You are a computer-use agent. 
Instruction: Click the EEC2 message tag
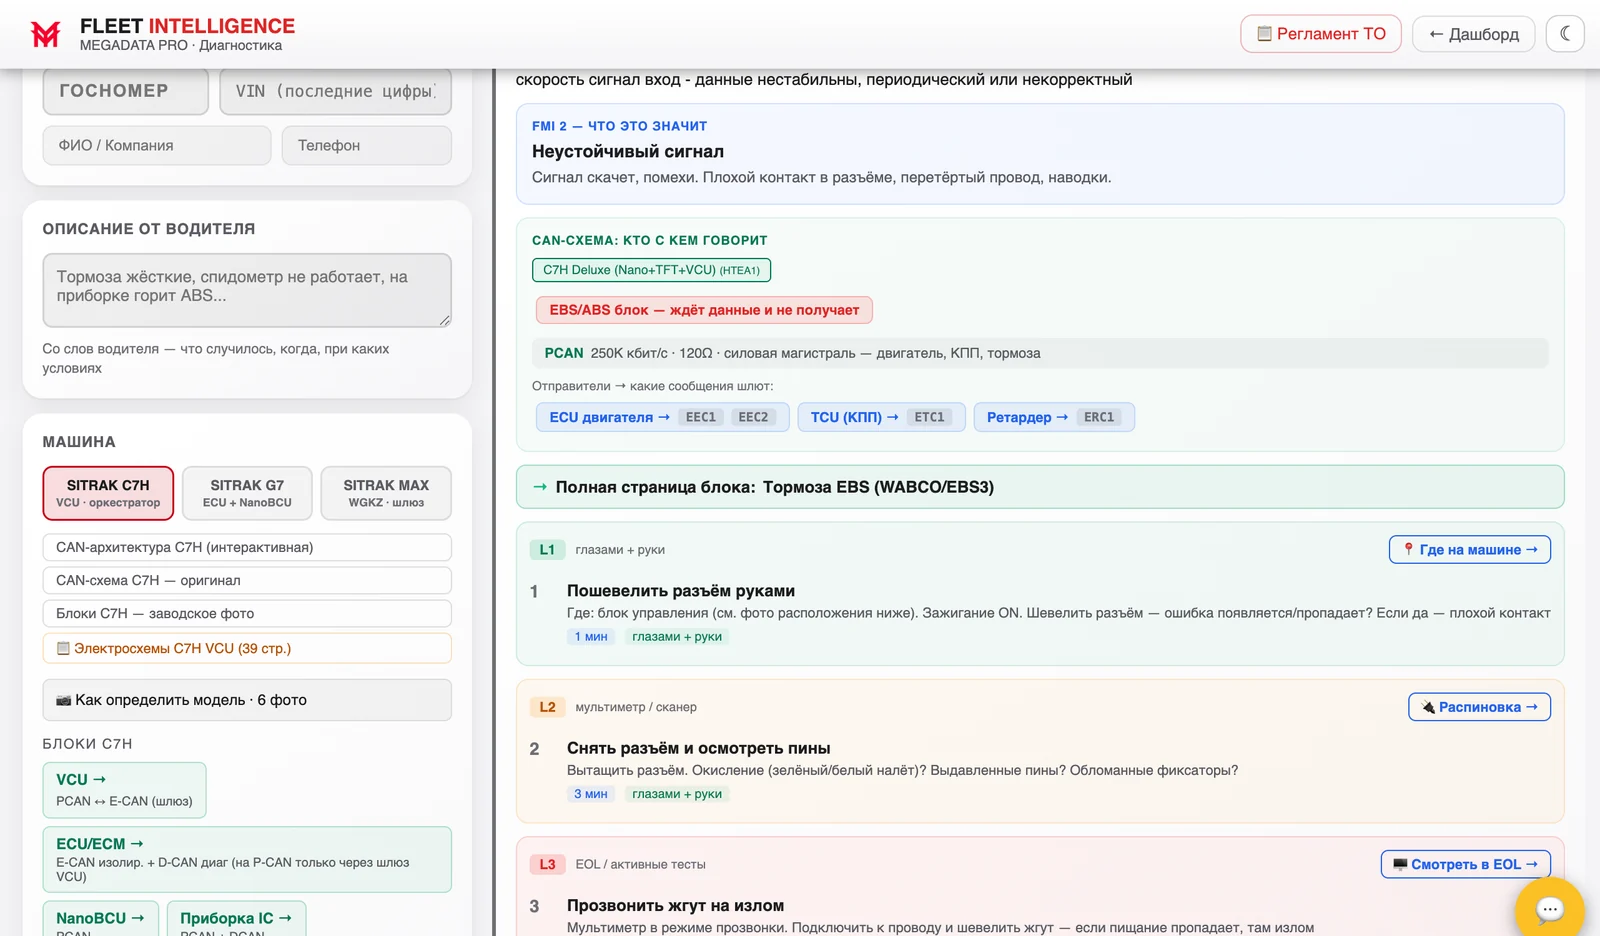click(x=753, y=417)
